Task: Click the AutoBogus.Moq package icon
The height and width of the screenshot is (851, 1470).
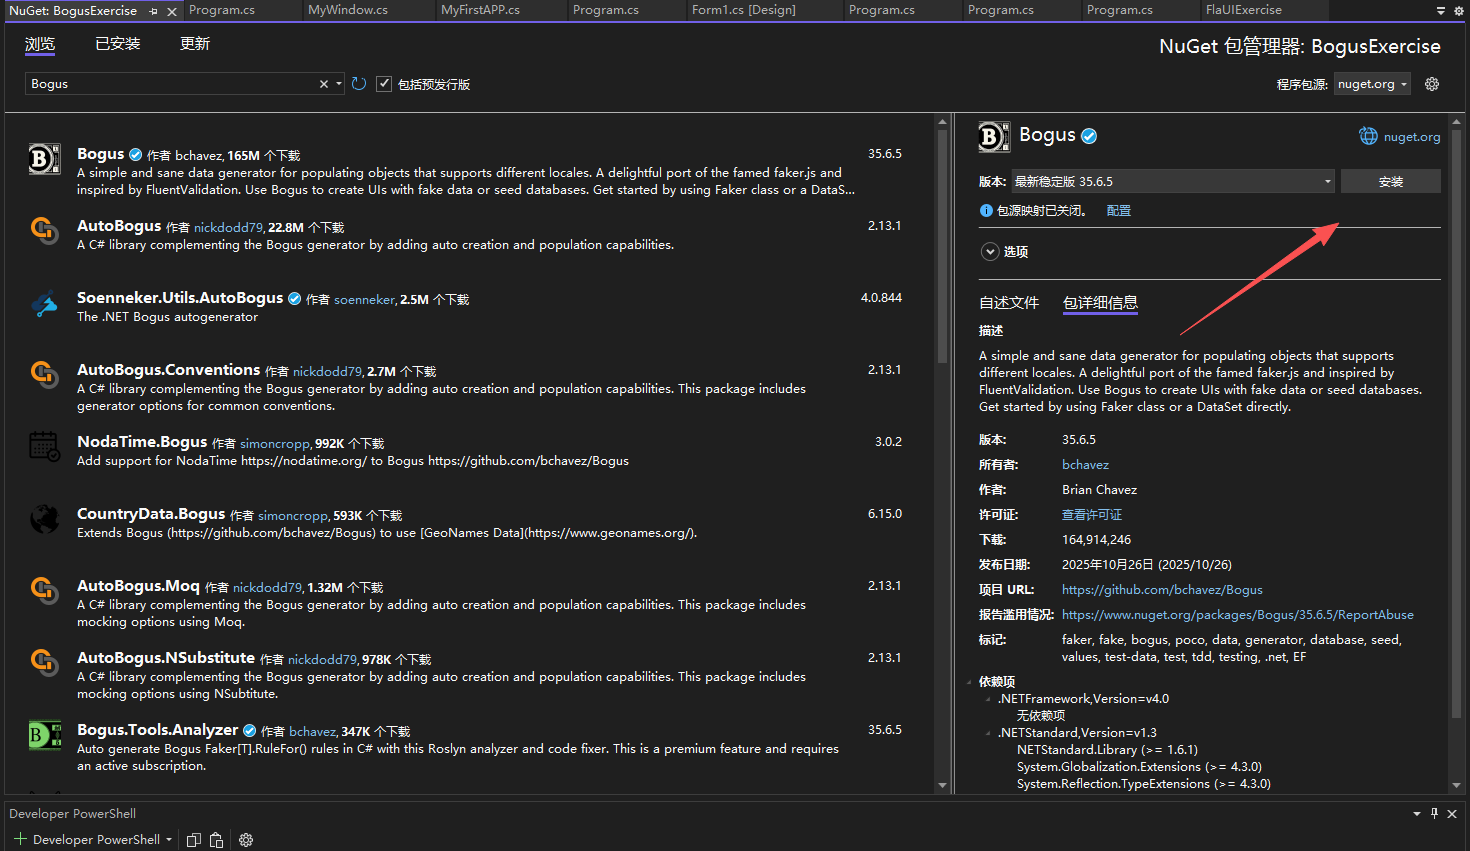Action: click(45, 590)
